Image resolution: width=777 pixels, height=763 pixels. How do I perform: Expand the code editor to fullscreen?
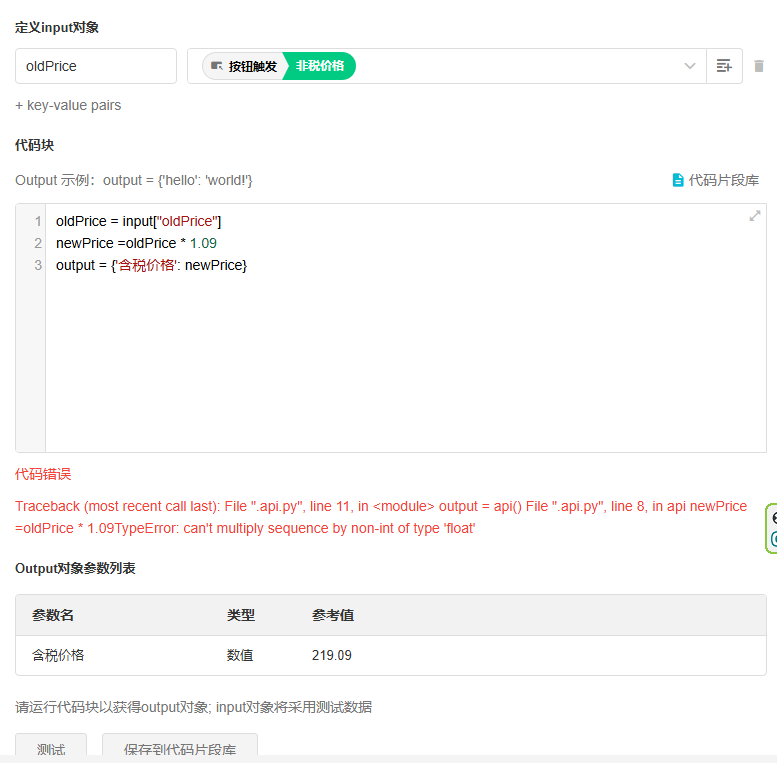754,216
